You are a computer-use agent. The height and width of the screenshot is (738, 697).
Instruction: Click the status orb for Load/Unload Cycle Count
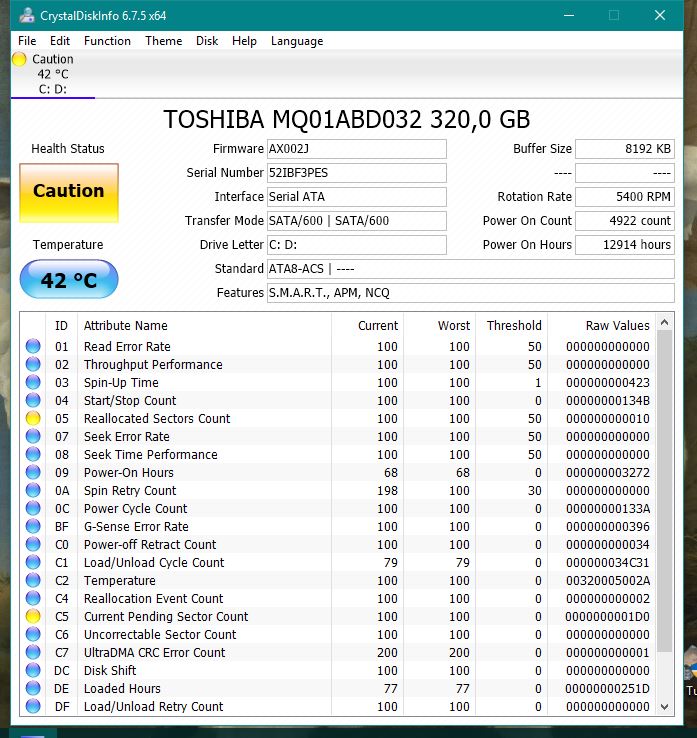point(33,562)
